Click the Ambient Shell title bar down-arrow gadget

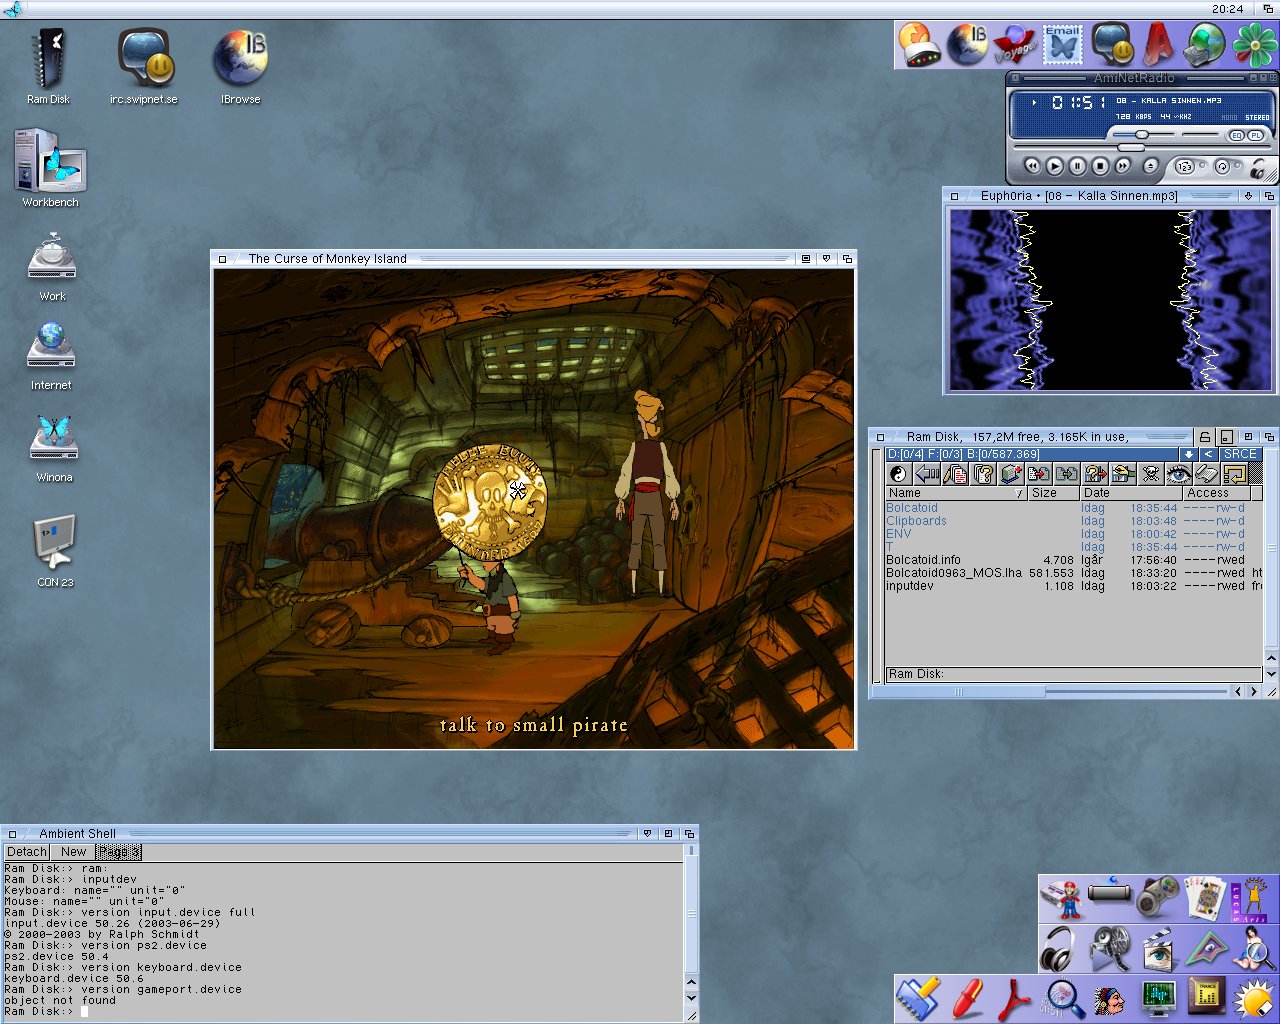[x=647, y=833]
